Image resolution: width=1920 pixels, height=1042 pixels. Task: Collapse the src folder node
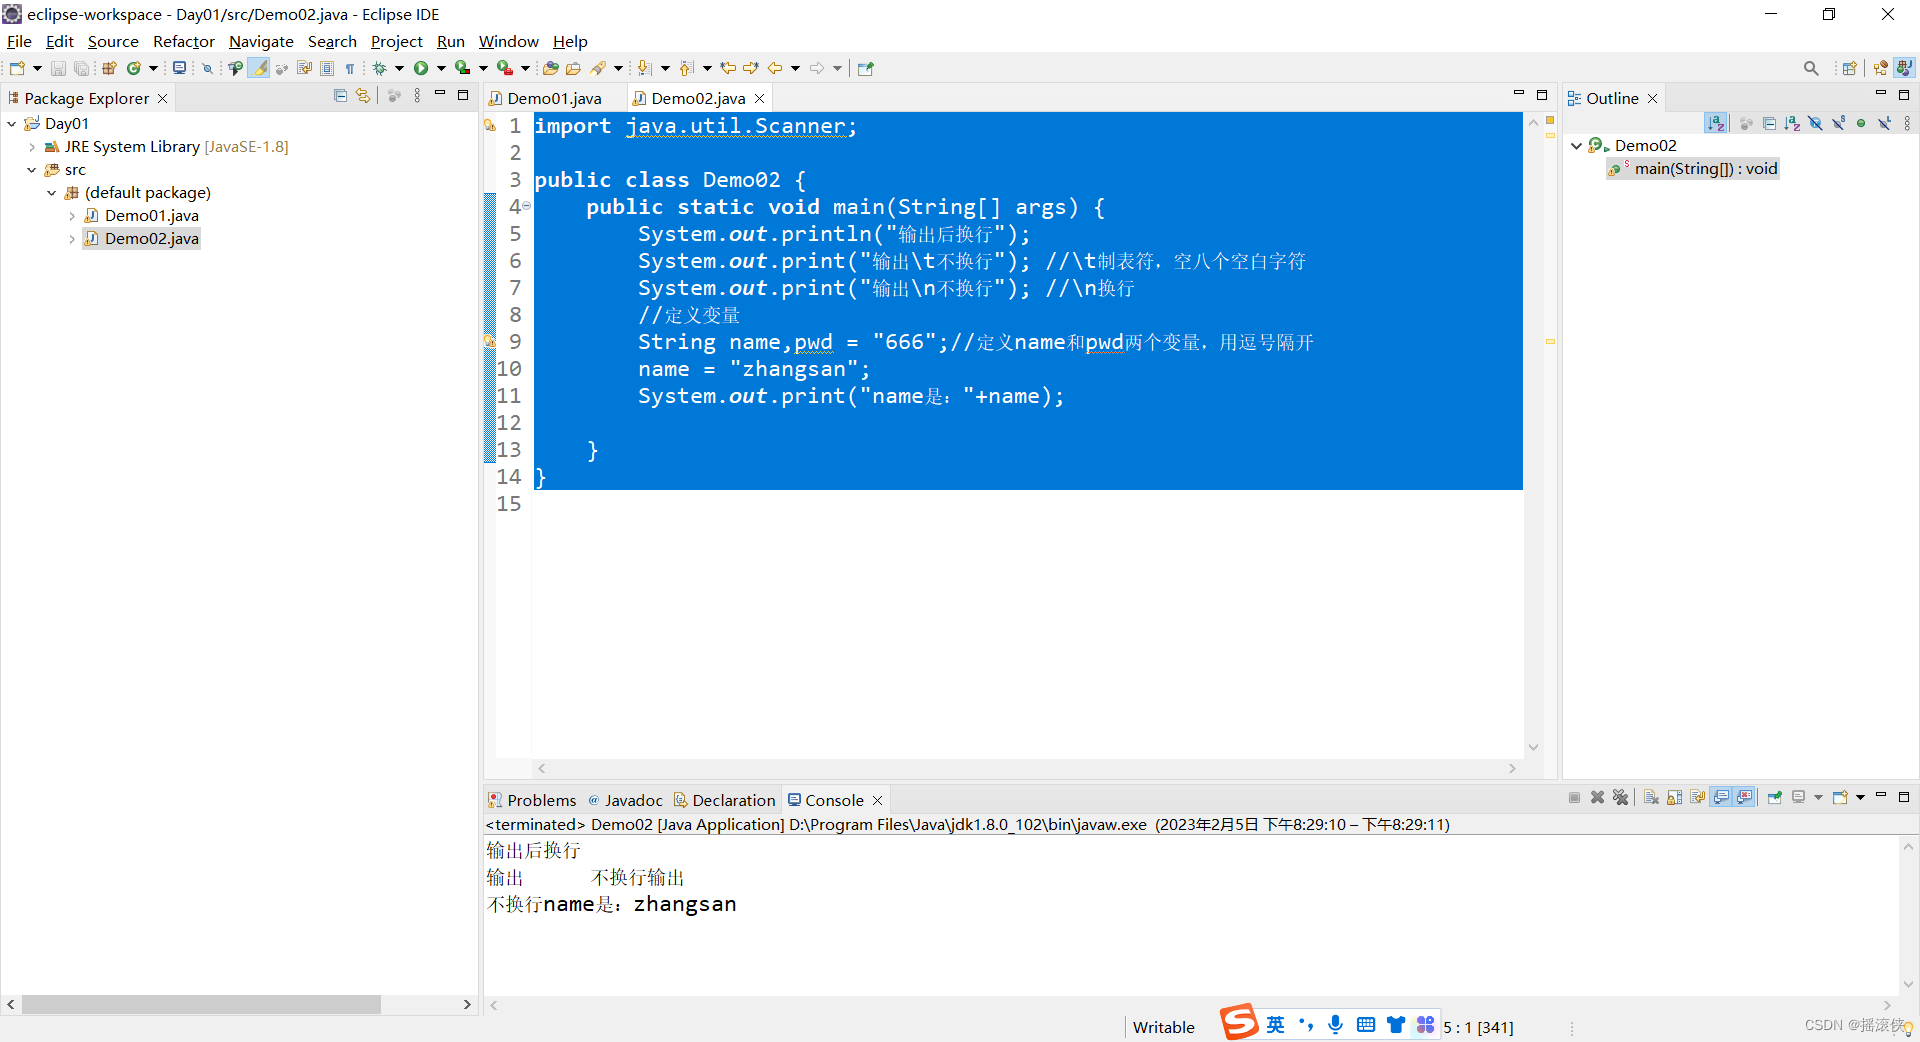(x=32, y=170)
